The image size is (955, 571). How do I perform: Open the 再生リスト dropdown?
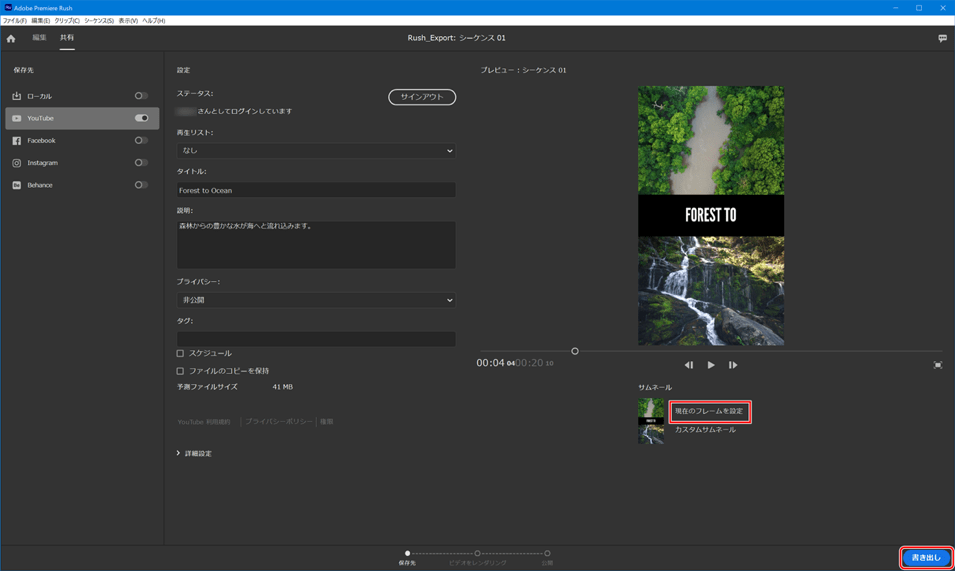316,151
